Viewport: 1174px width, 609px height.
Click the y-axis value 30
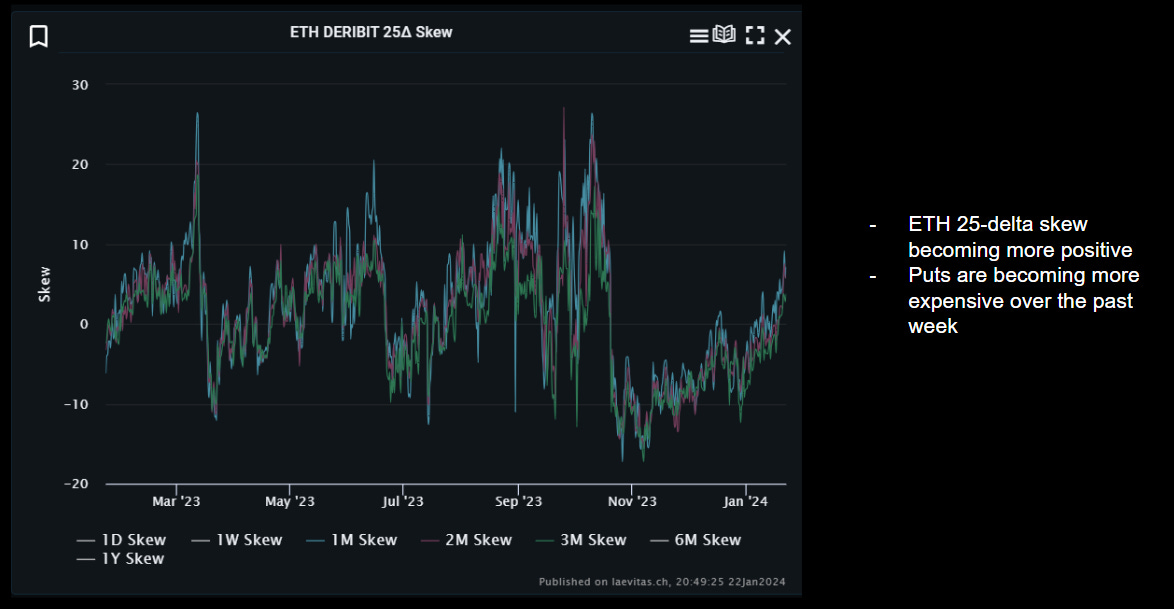point(80,85)
